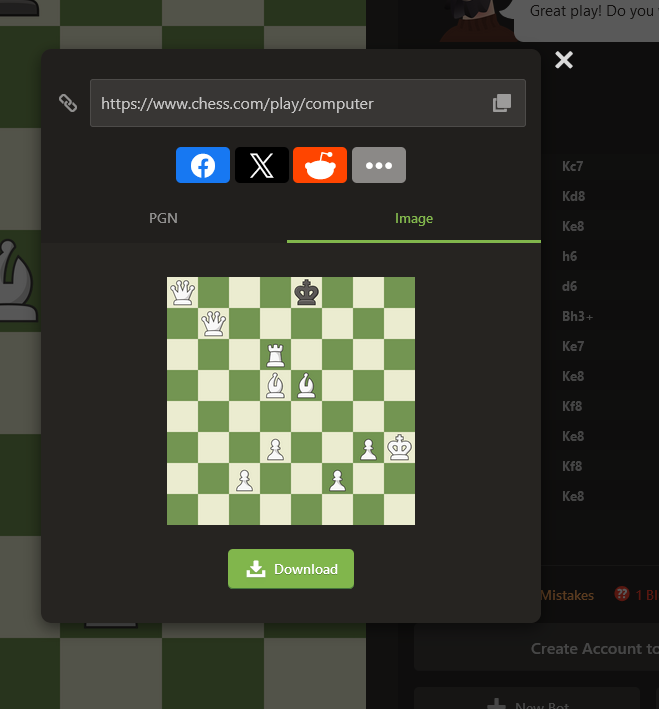The height and width of the screenshot is (709, 659).
Task: Click the white rook in the preview board
Action: pyautogui.click(x=275, y=355)
